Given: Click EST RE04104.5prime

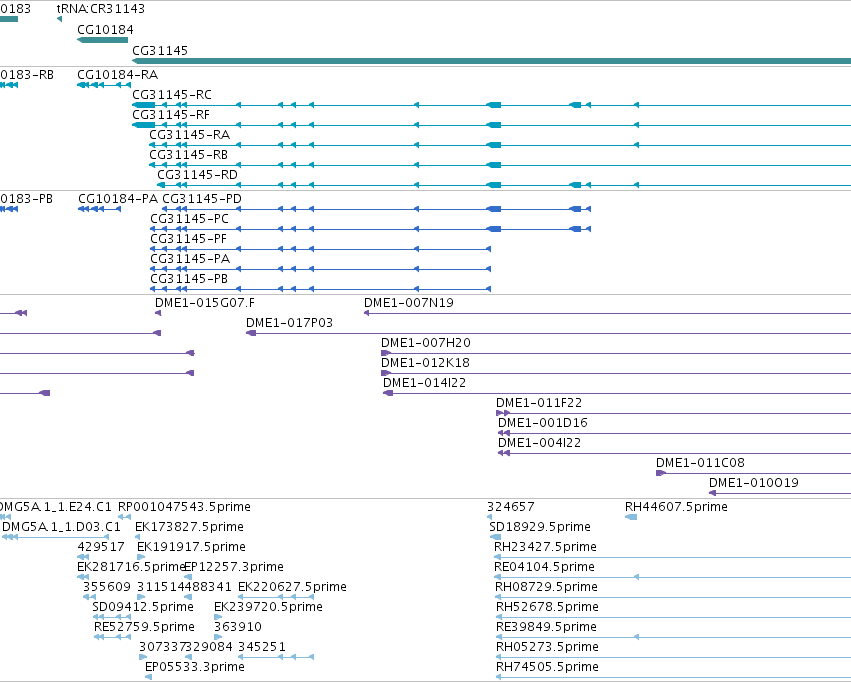Looking at the screenshot, I should pyautogui.click(x=544, y=568).
